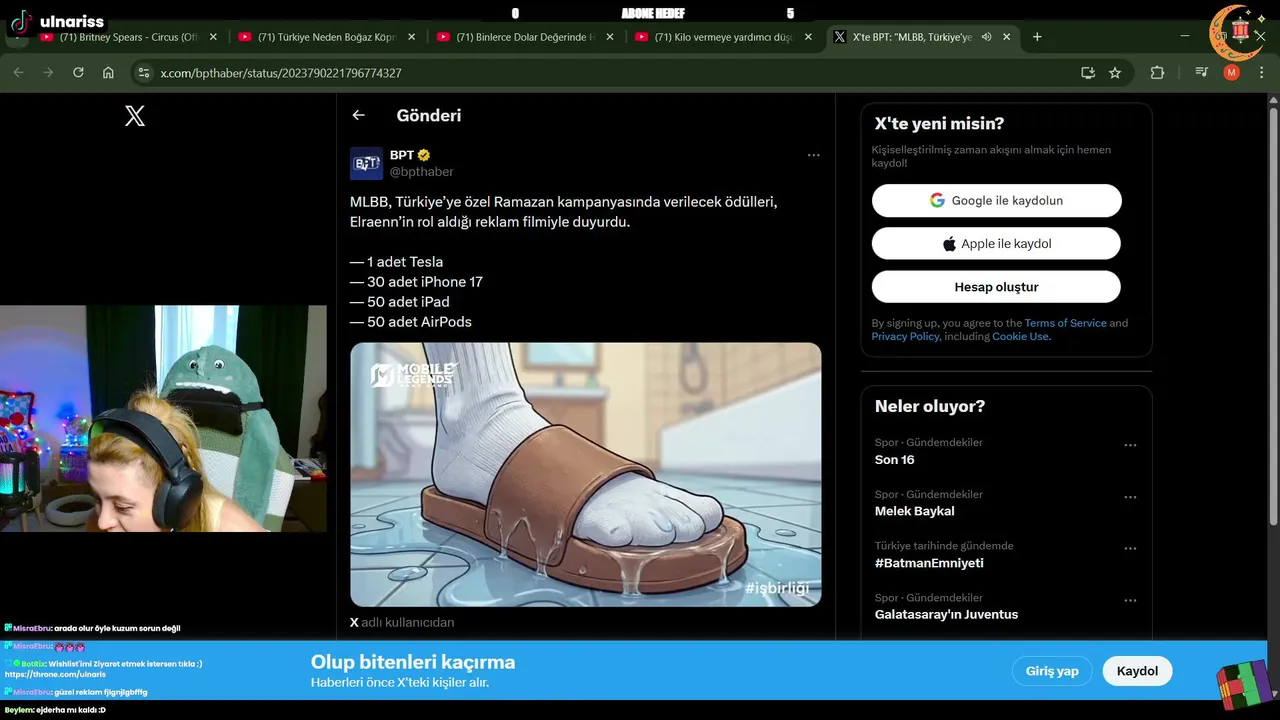Image resolution: width=1280 pixels, height=720 pixels.
Task: Click the streamer webcam overlay
Action: (163, 418)
